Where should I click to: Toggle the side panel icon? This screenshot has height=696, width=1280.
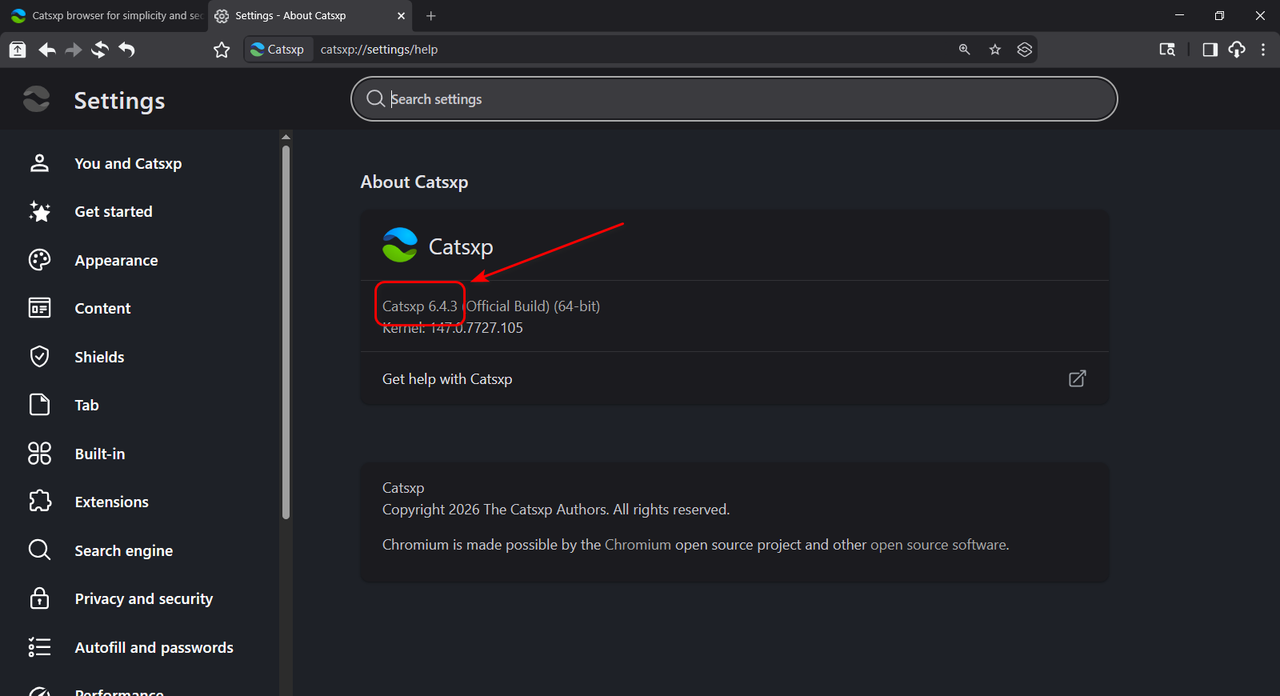pos(1210,49)
